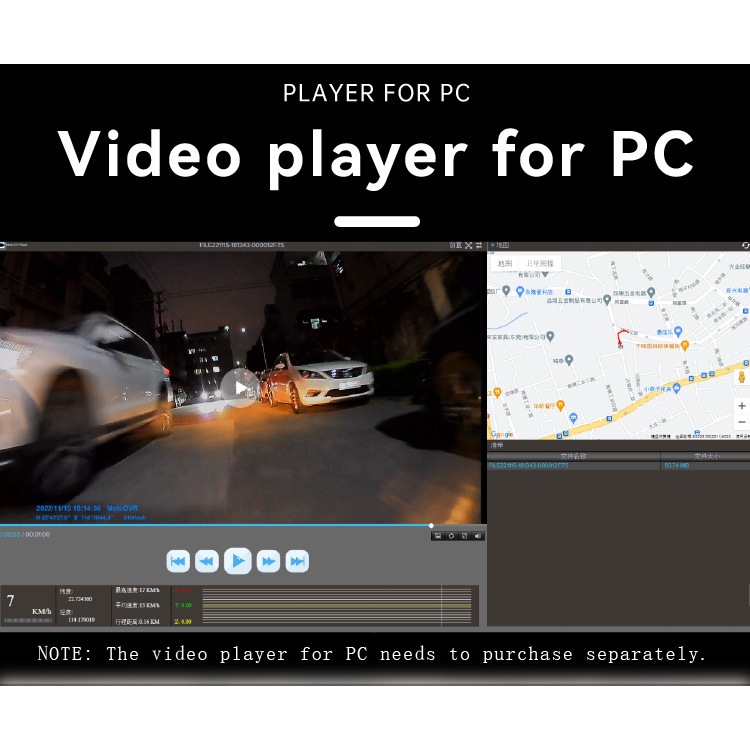The height and width of the screenshot is (750, 750).
Task: Click the rotate icon below the video
Action: pos(451,536)
